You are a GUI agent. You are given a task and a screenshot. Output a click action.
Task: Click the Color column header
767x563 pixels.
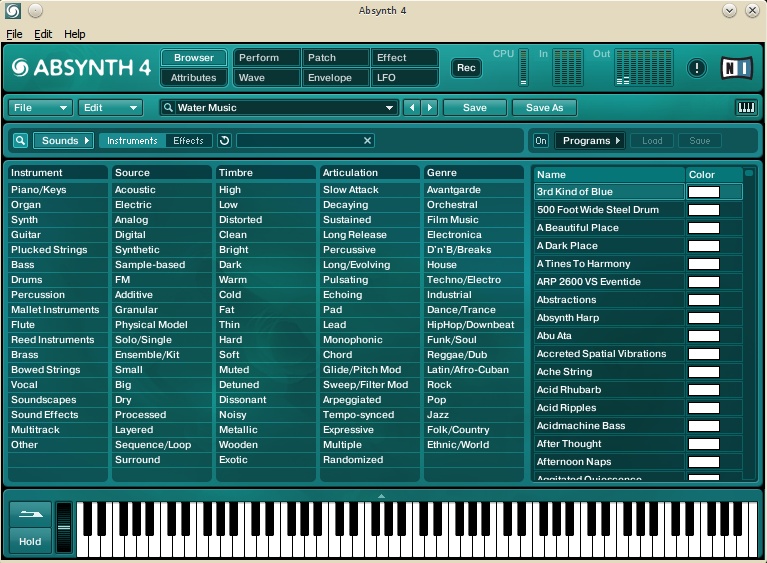[x=714, y=175]
